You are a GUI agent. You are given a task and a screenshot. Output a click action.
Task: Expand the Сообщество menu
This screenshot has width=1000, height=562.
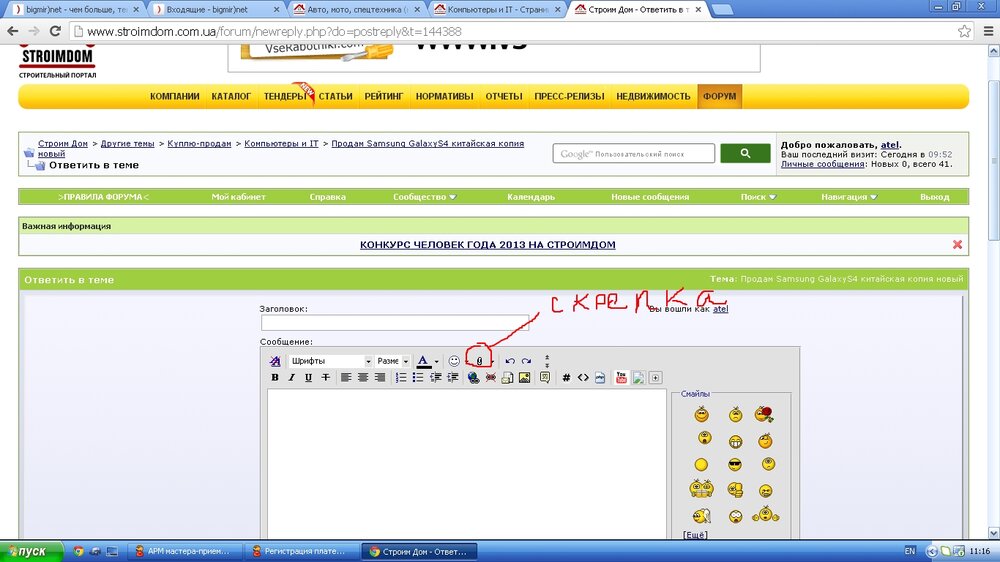tap(425, 196)
